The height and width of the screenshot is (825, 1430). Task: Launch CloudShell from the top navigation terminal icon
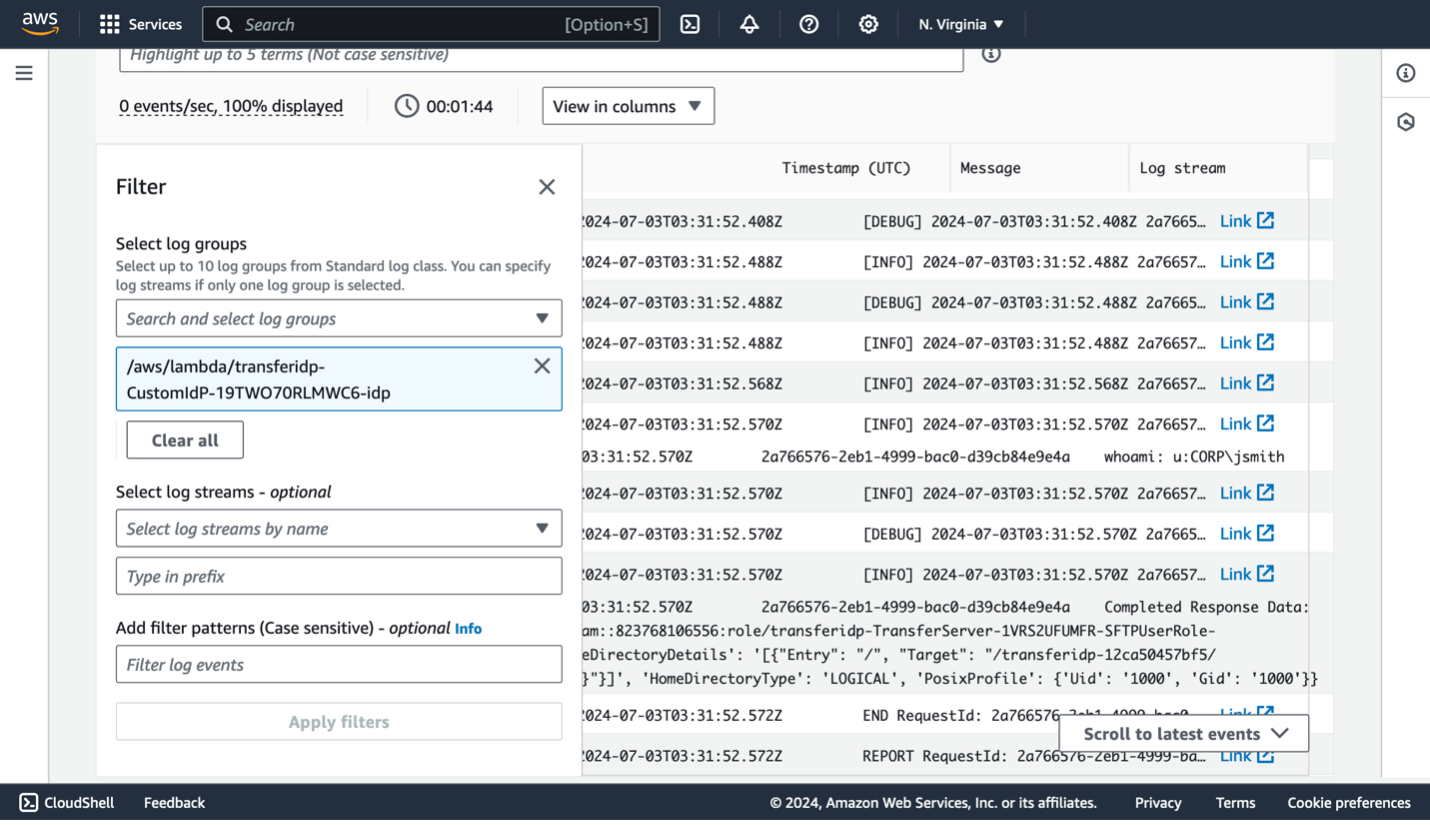690,24
